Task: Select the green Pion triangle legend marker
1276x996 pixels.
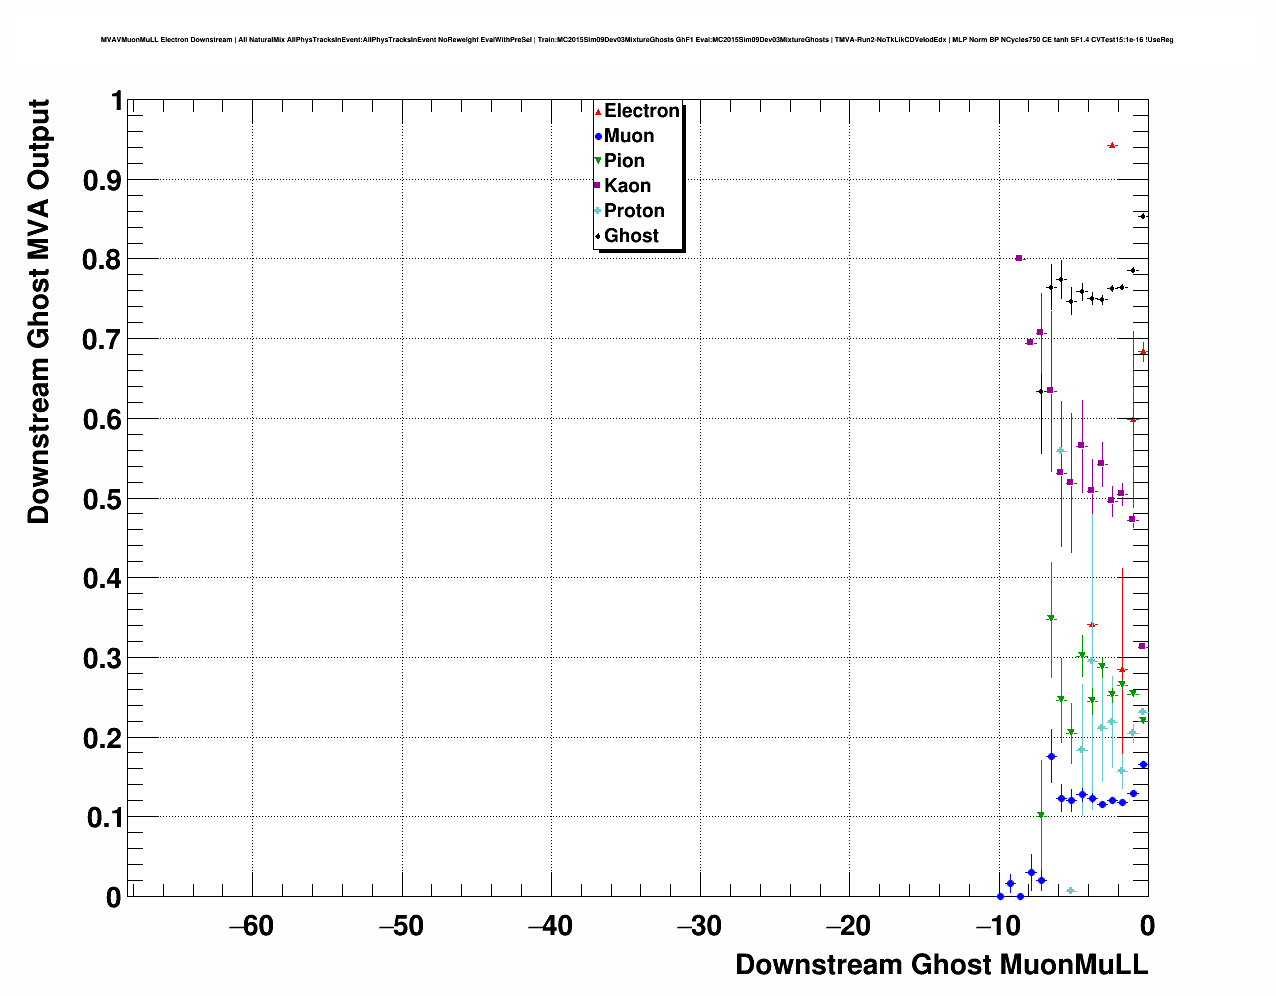Action: (x=598, y=161)
